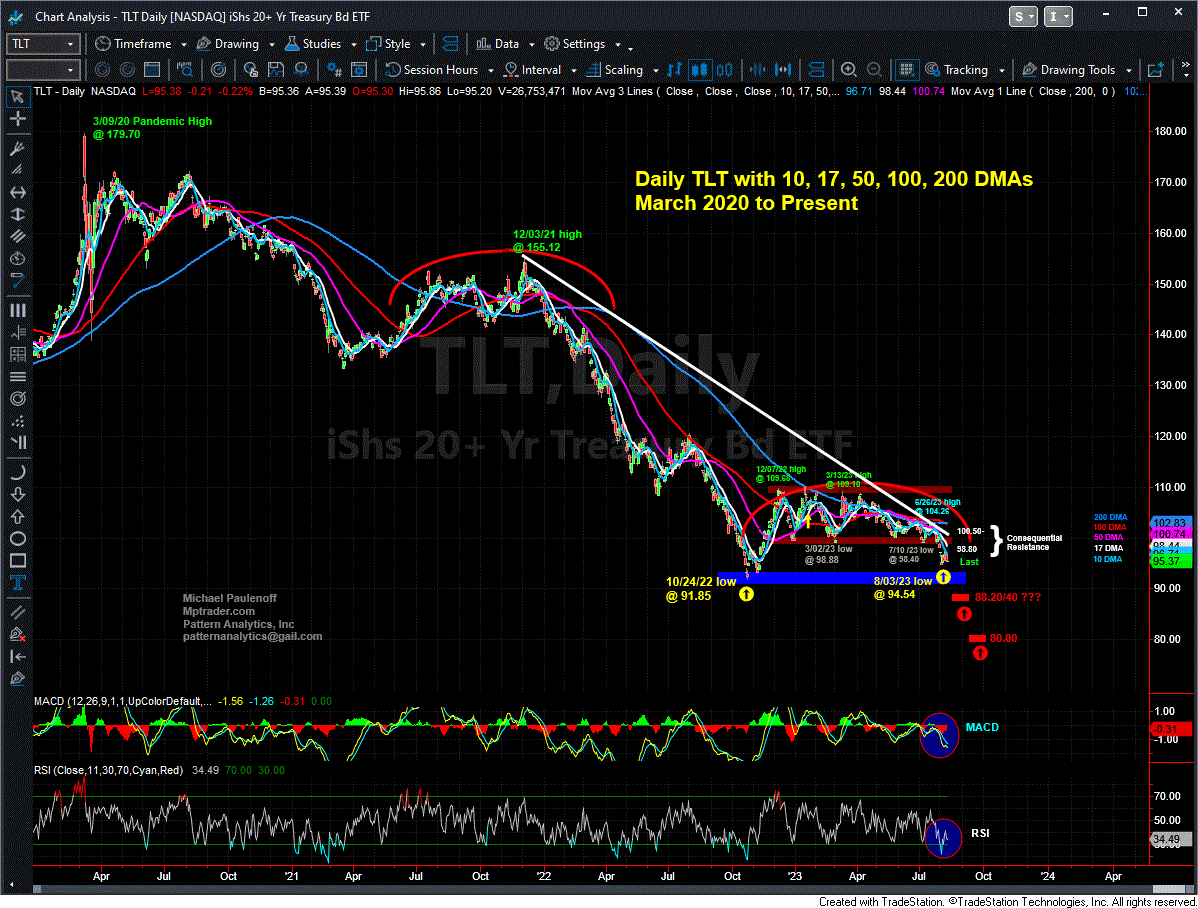This screenshot has width=1198, height=908.
Task: Toggle the data grid tracking button
Action: click(x=906, y=70)
